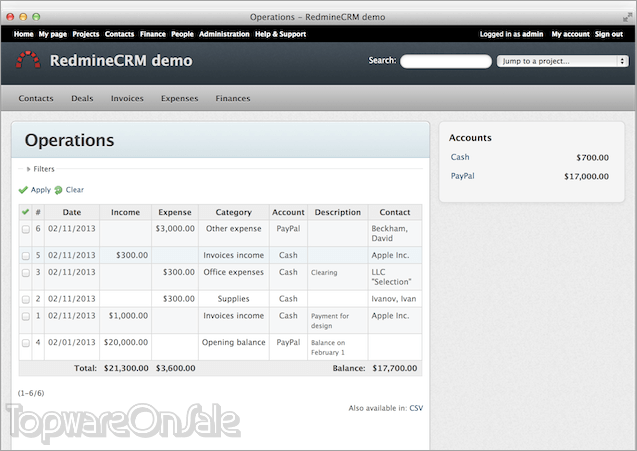Download the CSV export link
The width and height of the screenshot is (637, 451).
coord(416,408)
